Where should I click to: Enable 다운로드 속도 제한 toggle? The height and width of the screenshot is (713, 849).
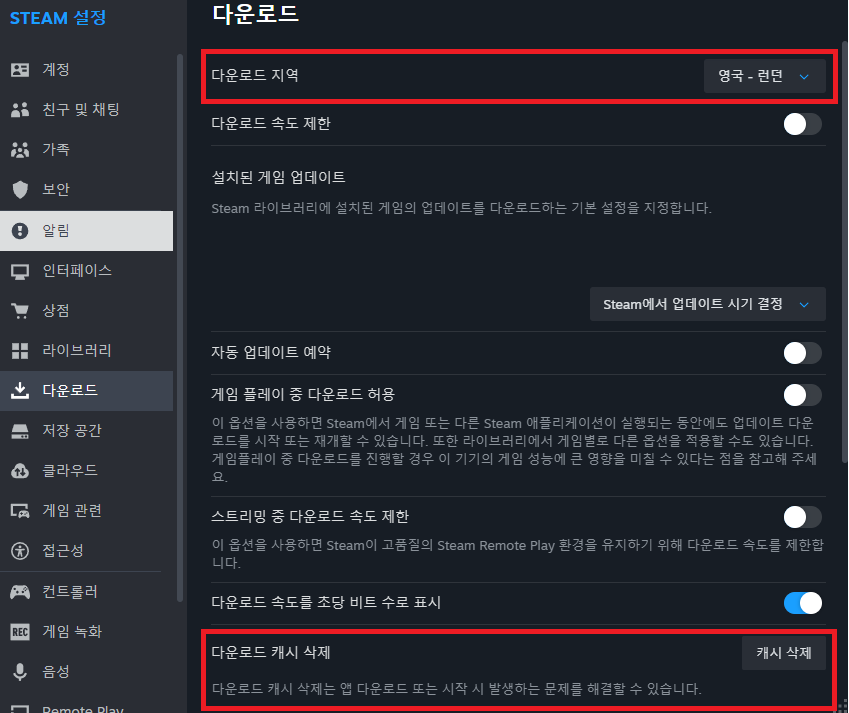[802, 124]
